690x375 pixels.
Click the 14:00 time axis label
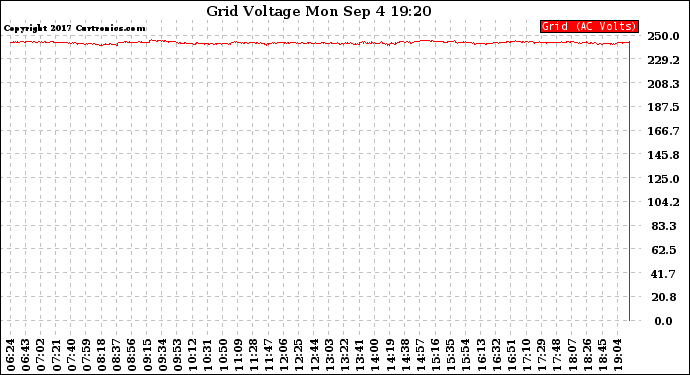[x=374, y=355]
